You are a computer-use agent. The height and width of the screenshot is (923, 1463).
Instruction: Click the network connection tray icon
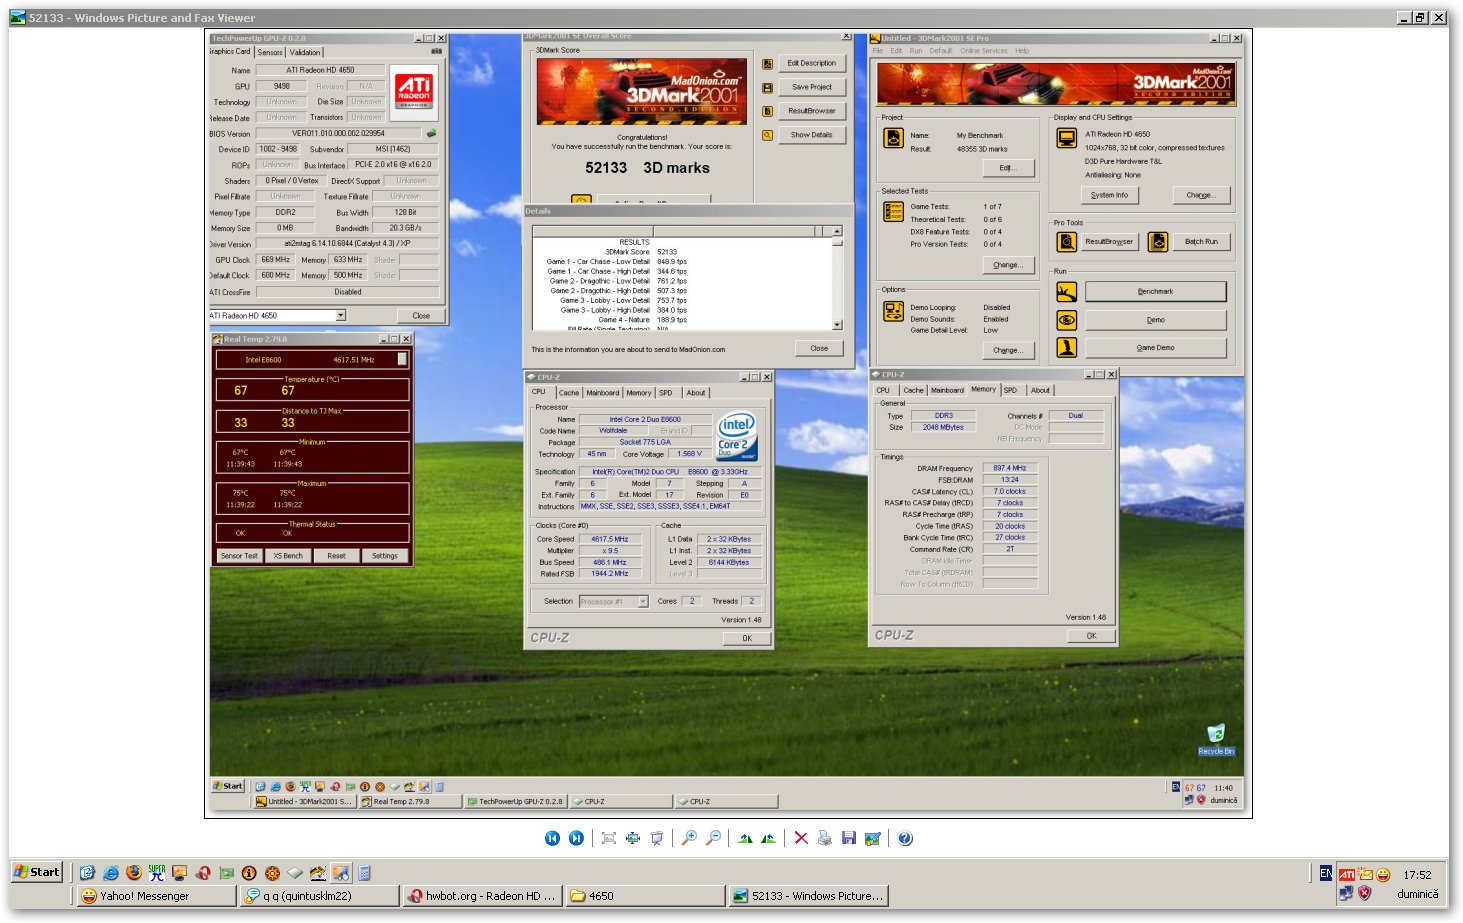coord(1346,893)
